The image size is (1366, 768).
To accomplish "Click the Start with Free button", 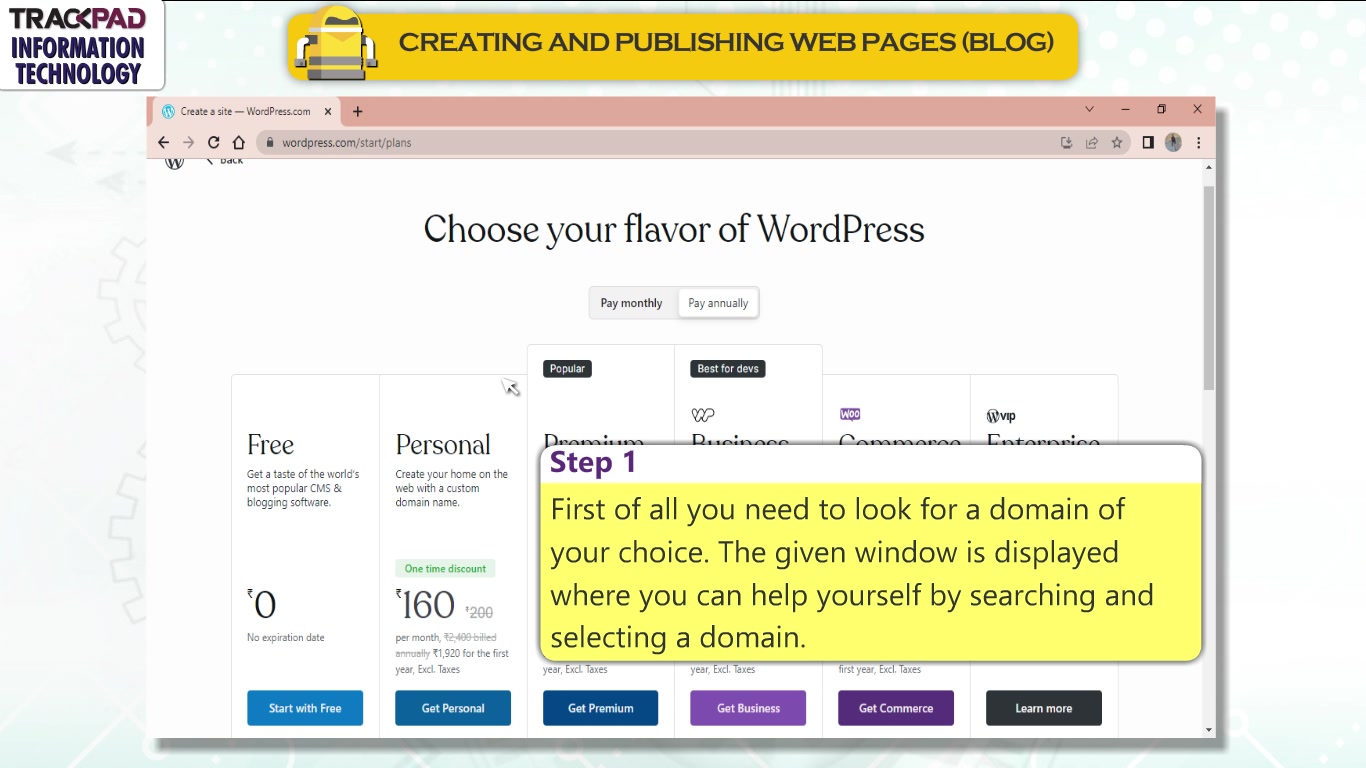I will tap(305, 708).
